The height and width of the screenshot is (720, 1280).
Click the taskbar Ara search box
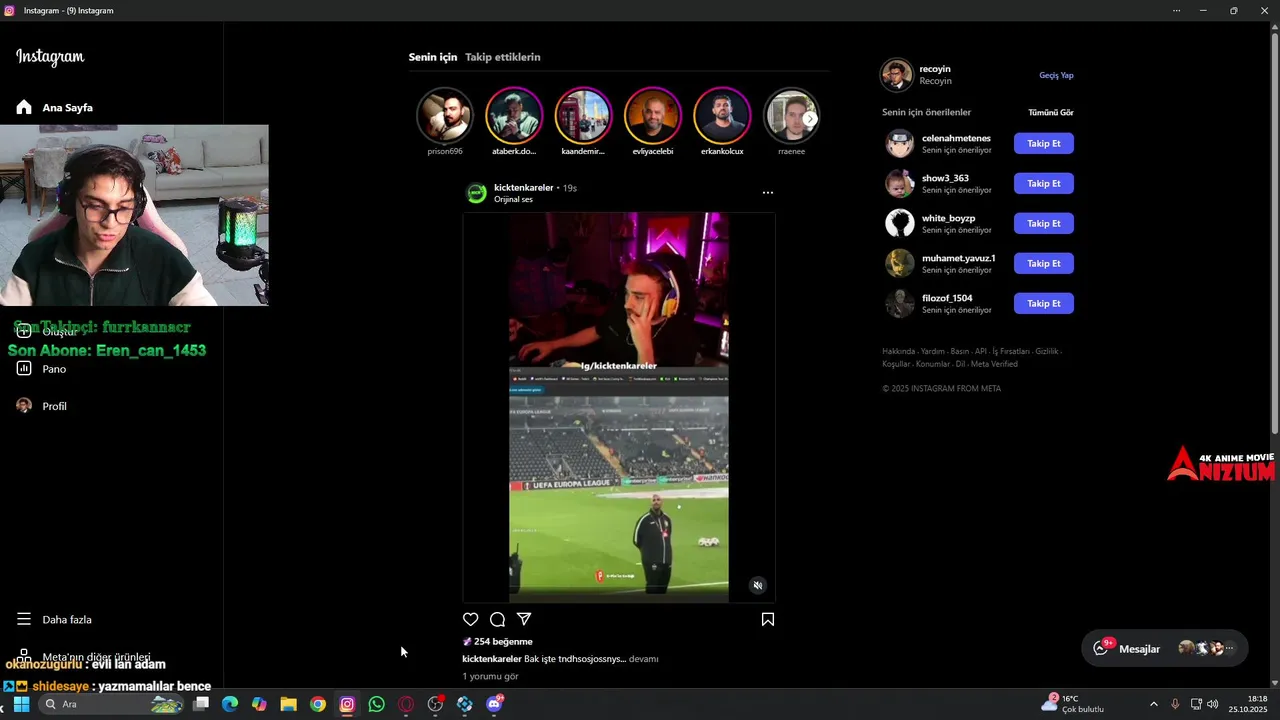[110, 704]
